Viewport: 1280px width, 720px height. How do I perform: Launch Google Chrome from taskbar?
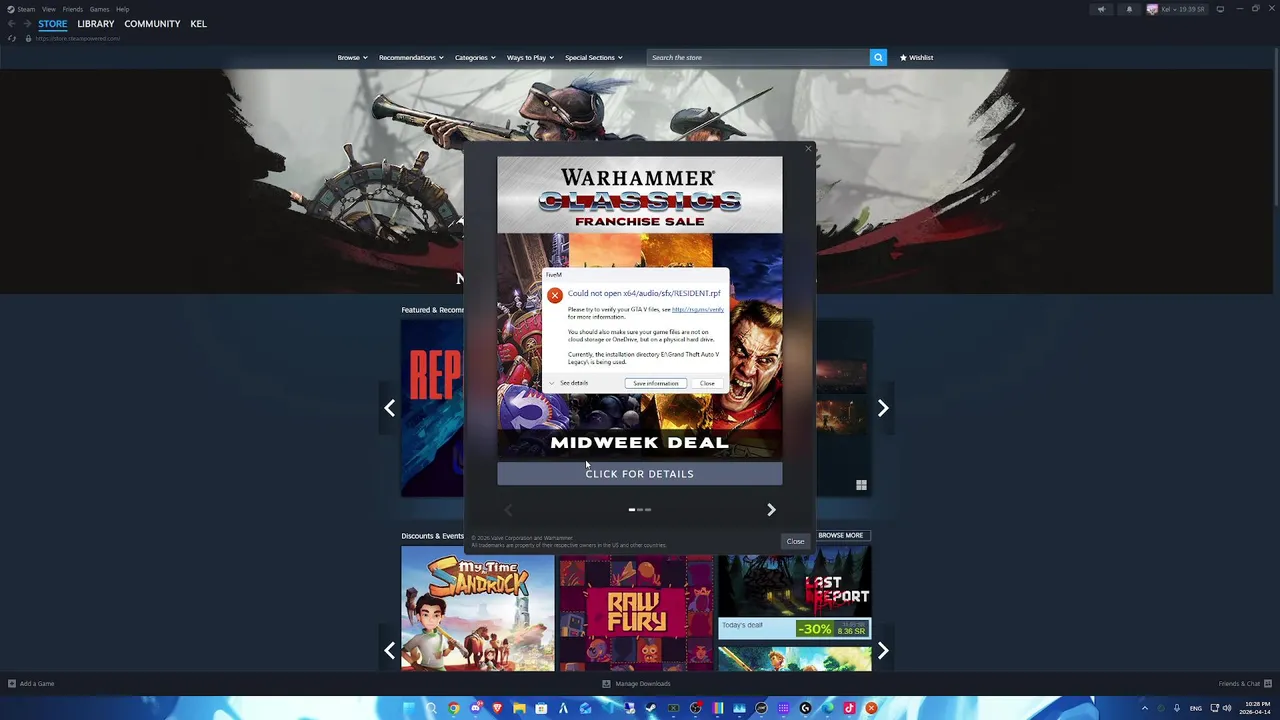tap(454, 708)
